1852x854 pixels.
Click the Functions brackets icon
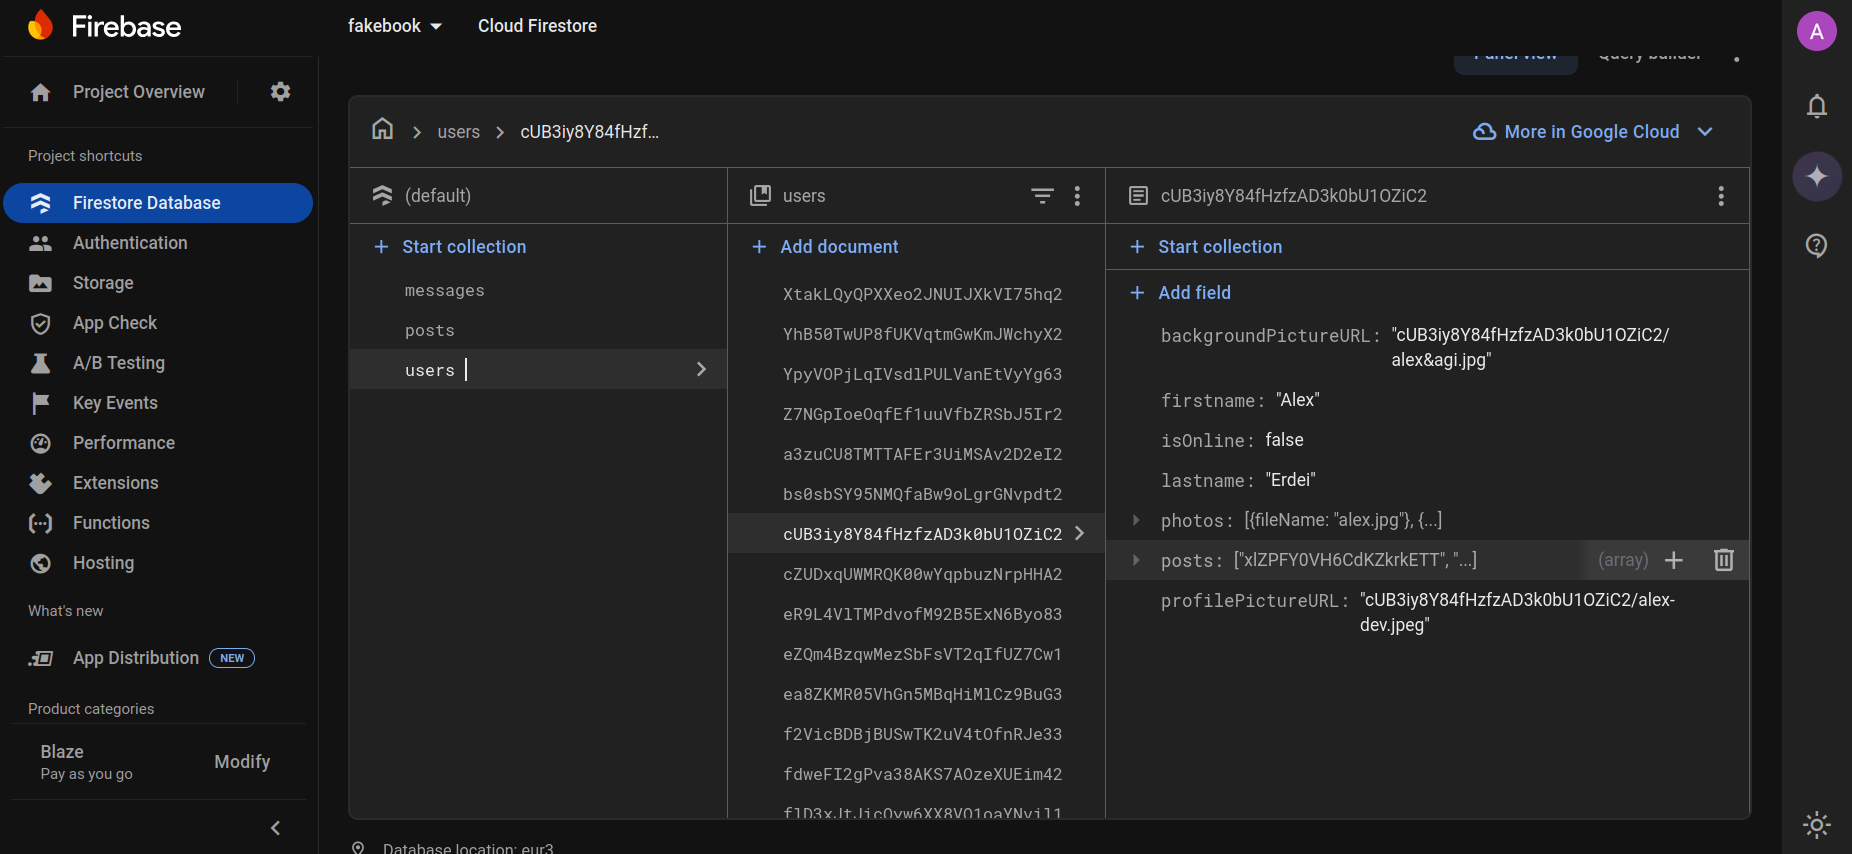[40, 523]
